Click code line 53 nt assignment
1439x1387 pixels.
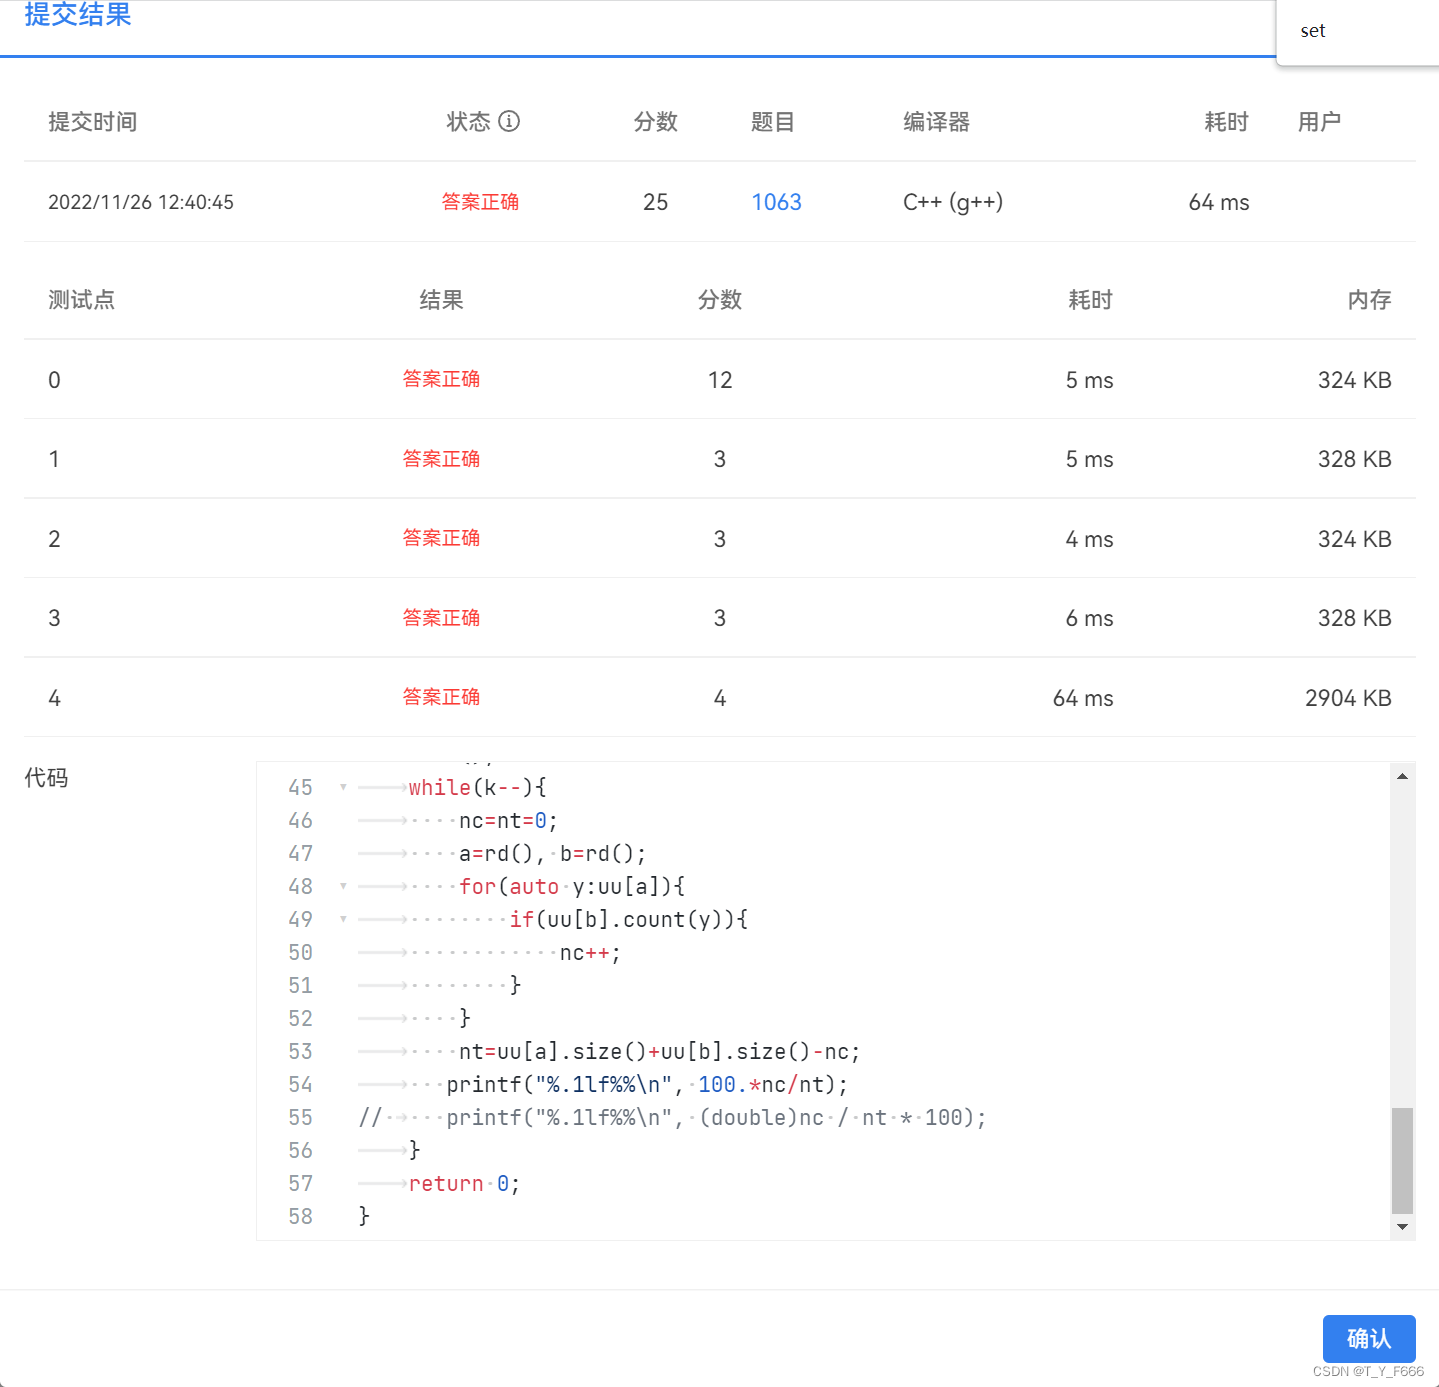659,1051
